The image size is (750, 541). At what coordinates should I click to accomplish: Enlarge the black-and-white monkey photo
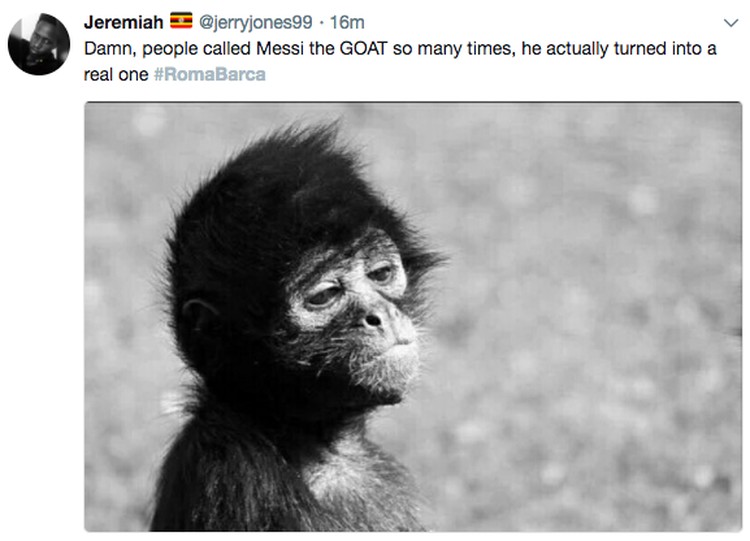pos(413,316)
